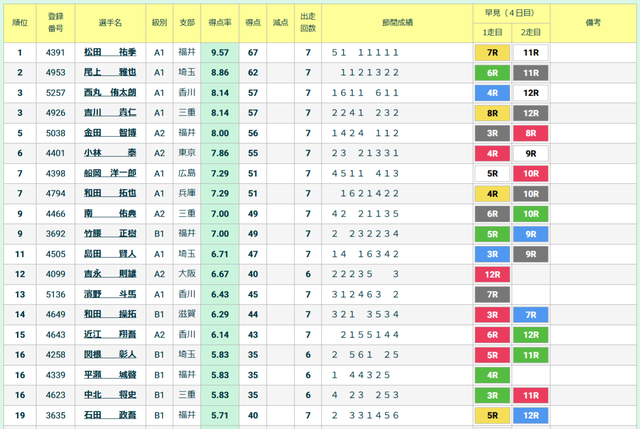Viewport: 640px width, 429px height.
Task: Open racer link 近江 翔吾
Action: (x=110, y=335)
